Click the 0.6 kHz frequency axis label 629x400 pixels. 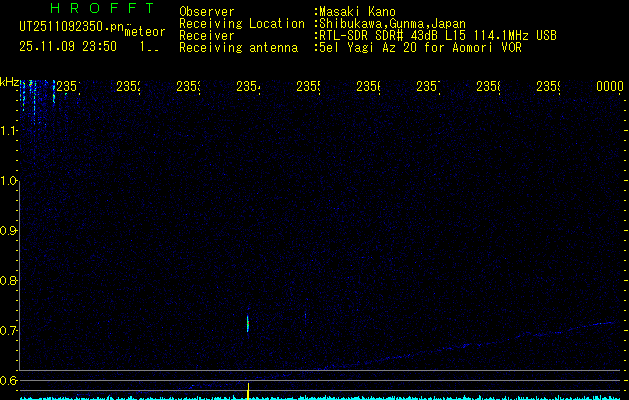(8, 380)
